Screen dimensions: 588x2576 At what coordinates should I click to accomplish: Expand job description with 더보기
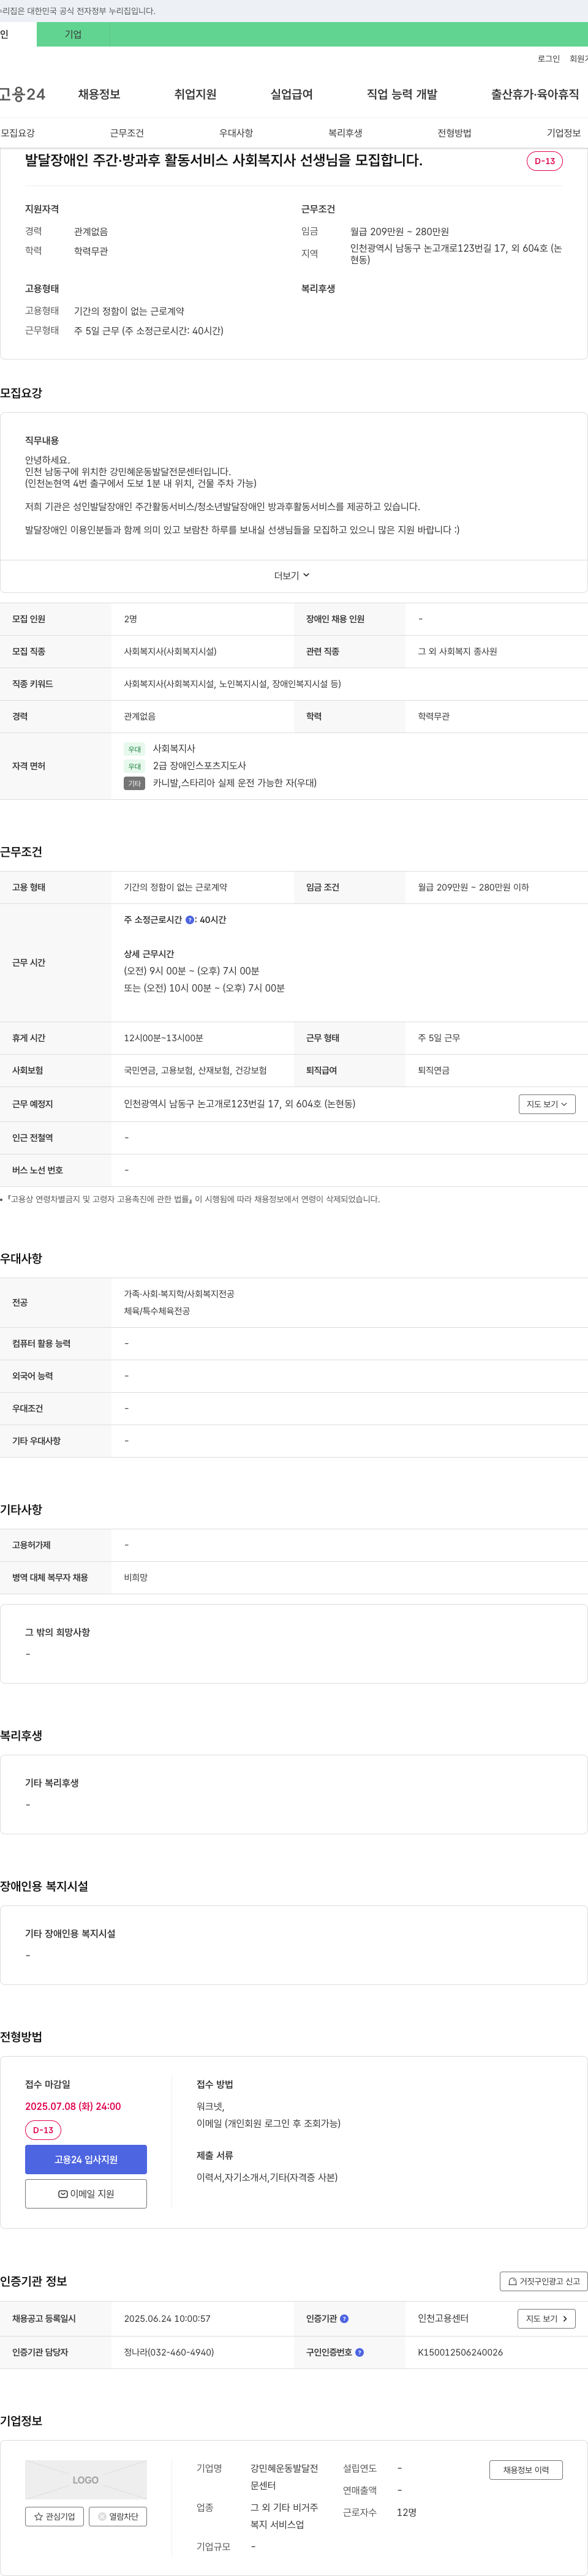pyautogui.click(x=292, y=575)
